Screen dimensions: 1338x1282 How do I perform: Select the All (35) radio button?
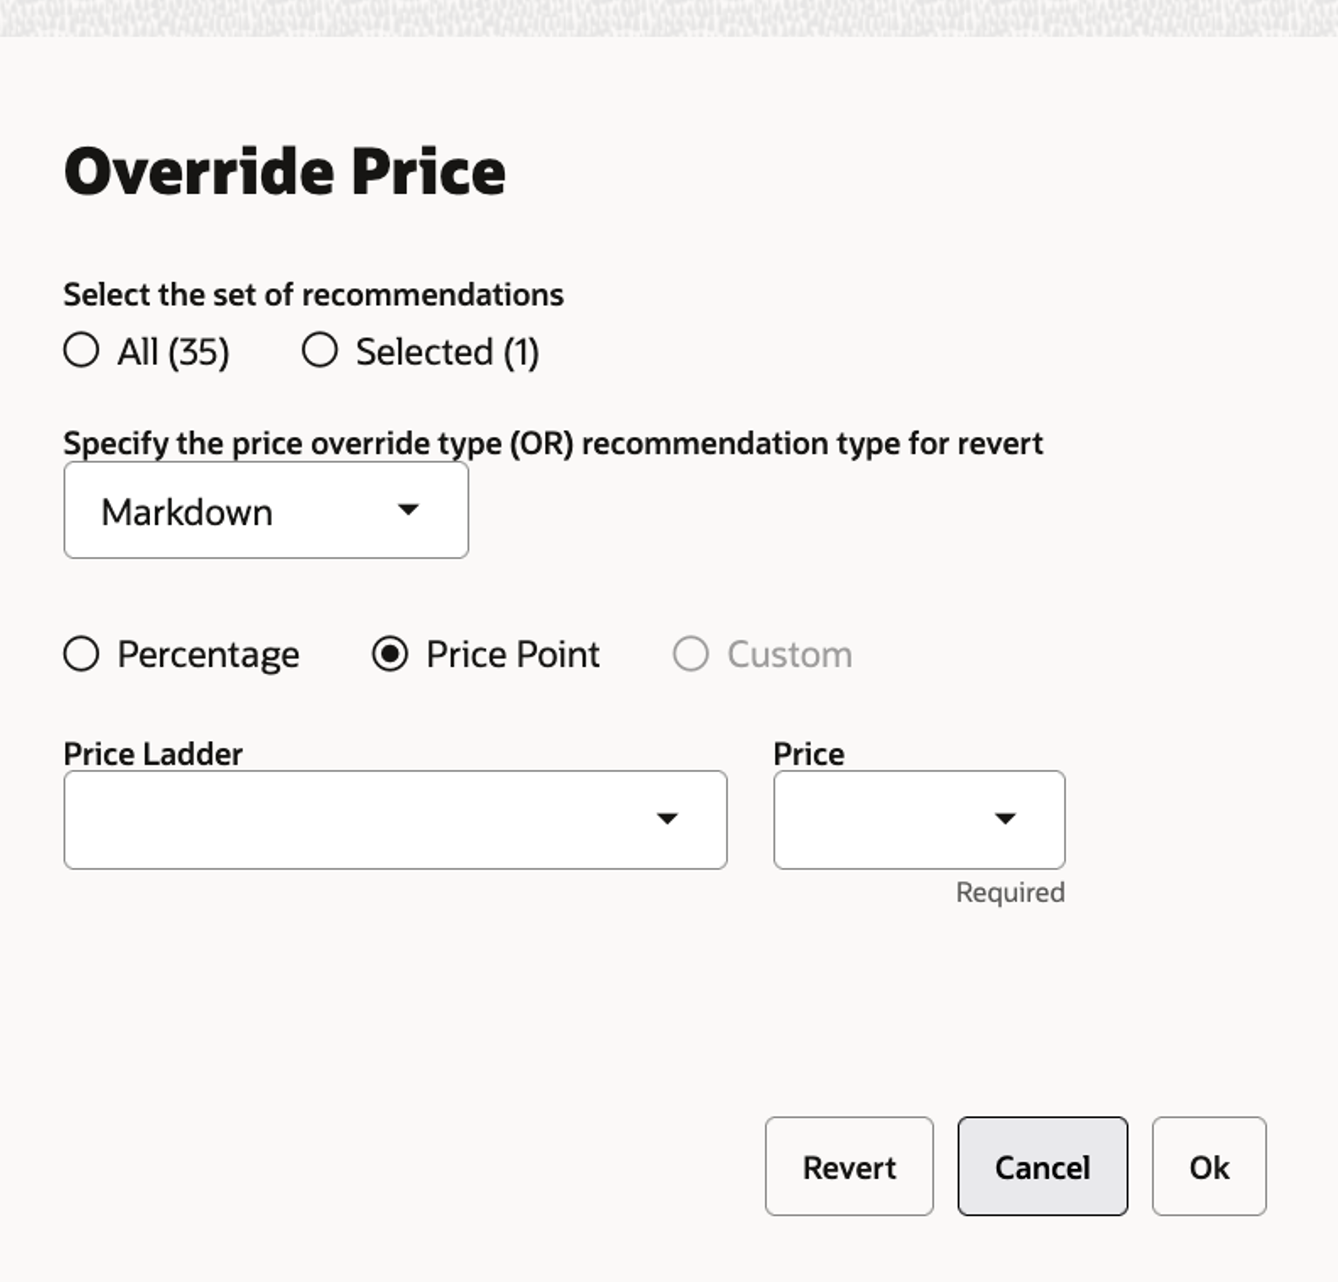pyautogui.click(x=81, y=351)
